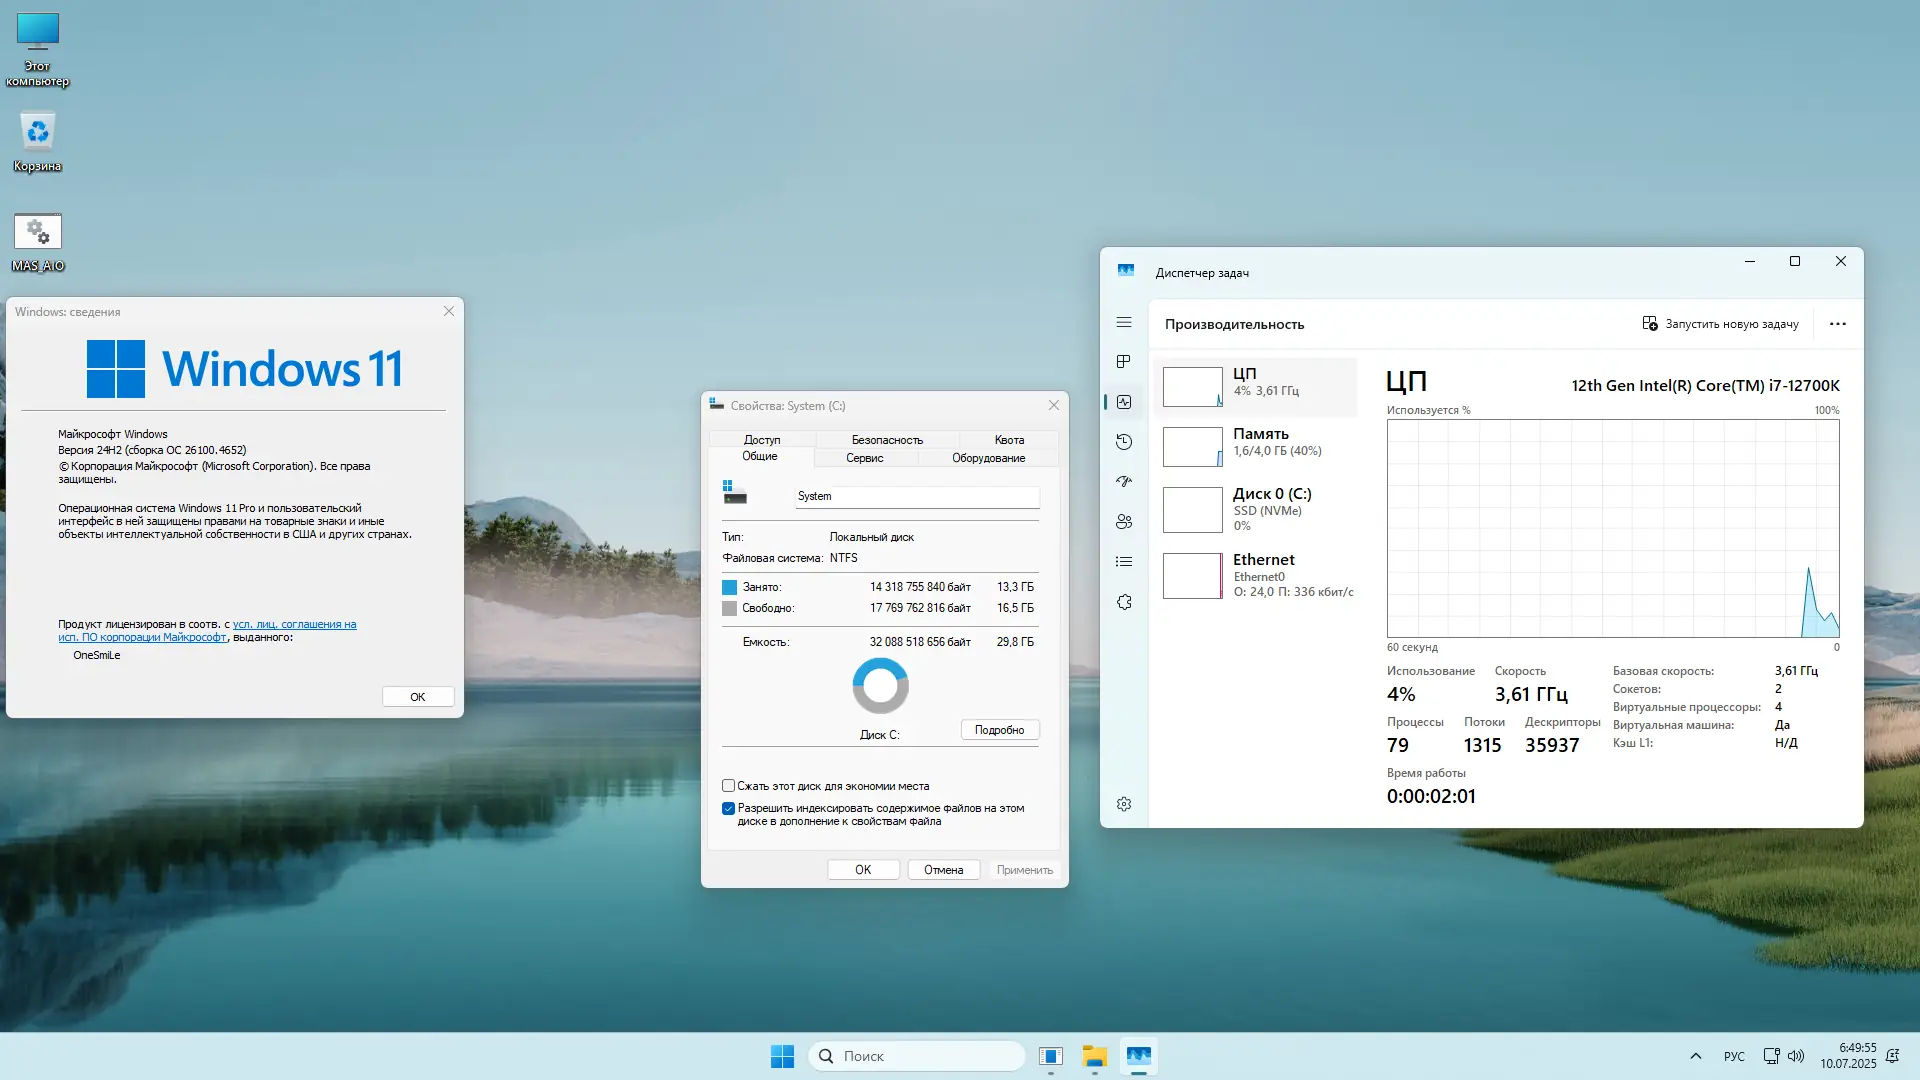
Task: Click the System drive name field
Action: pos(916,496)
